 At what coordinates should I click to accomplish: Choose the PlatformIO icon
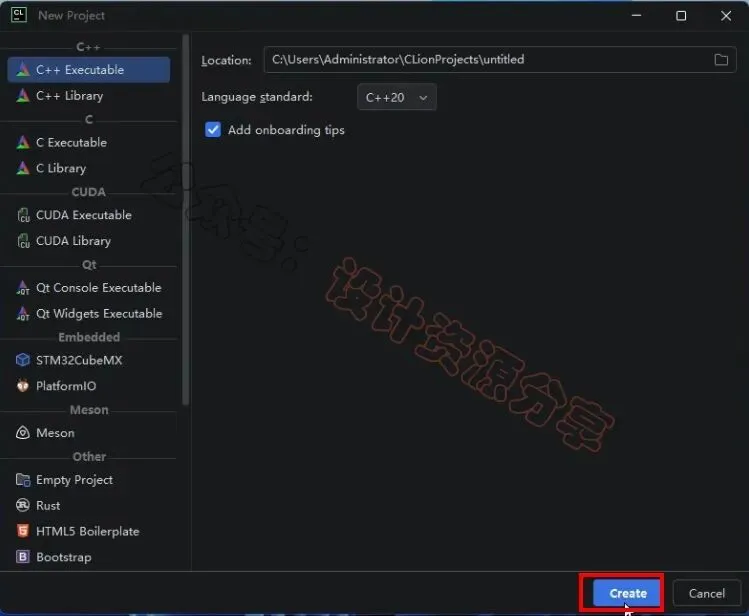click(x=22, y=386)
